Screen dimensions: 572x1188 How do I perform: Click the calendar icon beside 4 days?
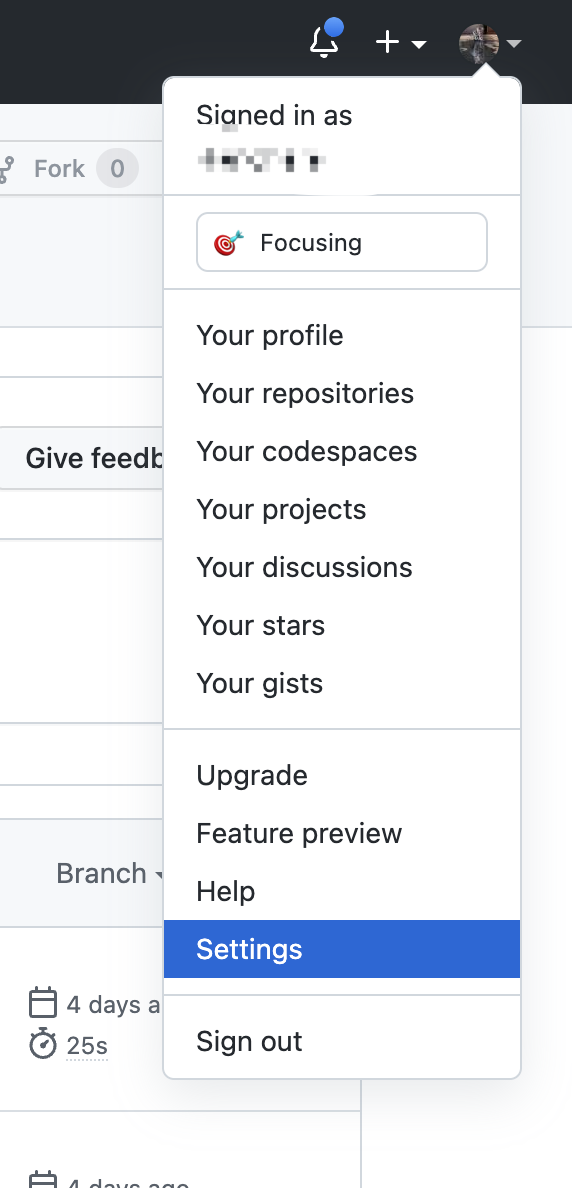42,1002
